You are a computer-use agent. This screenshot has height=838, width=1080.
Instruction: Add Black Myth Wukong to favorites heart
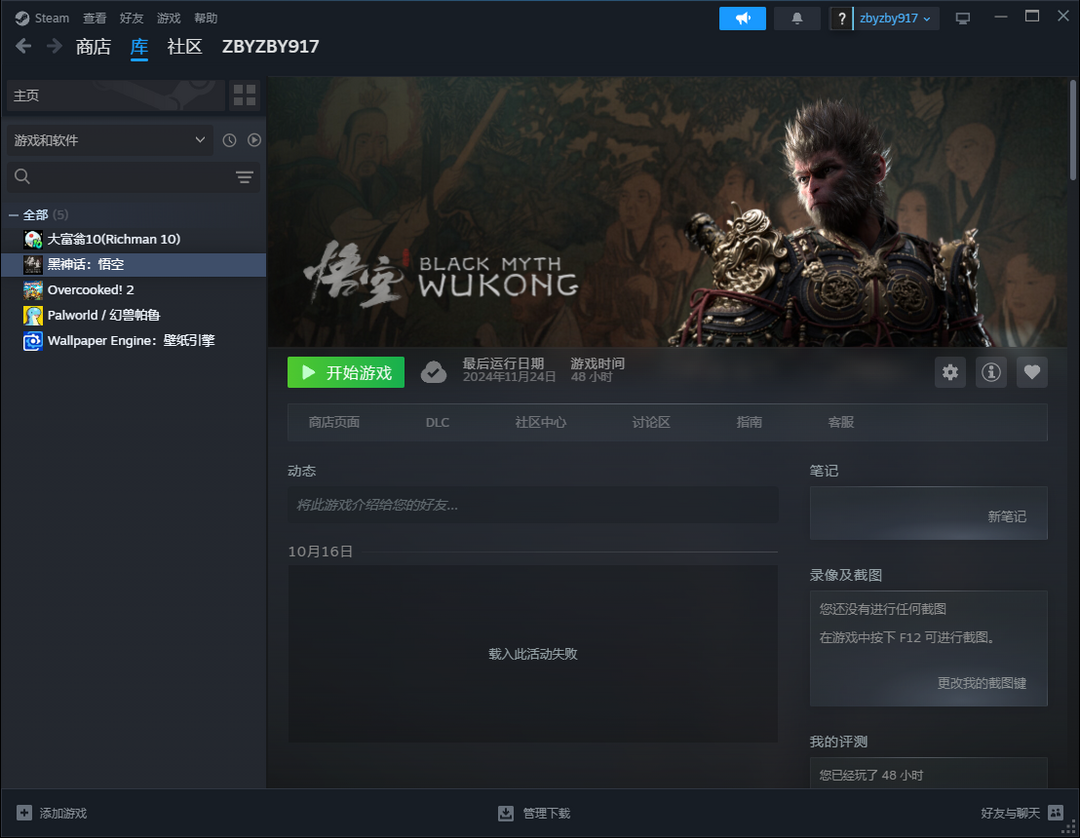[1032, 373]
